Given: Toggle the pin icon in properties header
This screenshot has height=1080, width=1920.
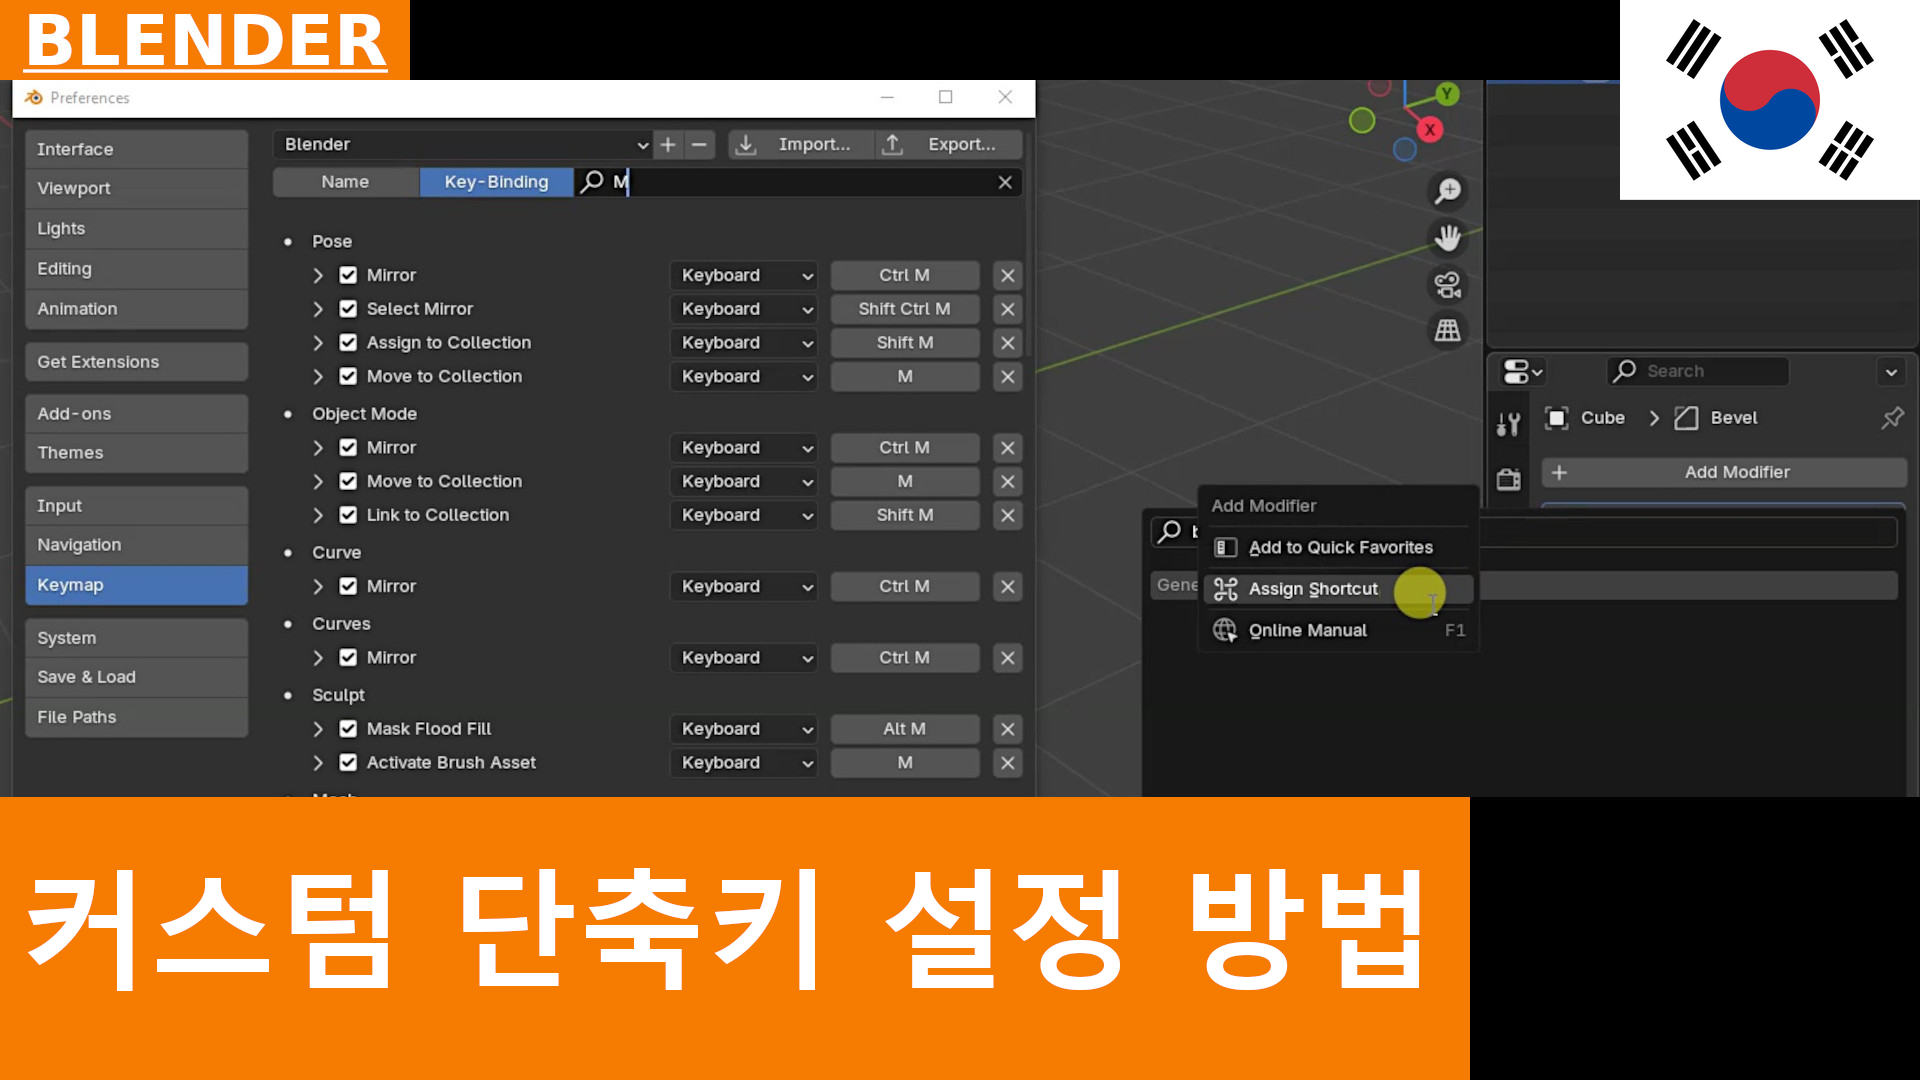Looking at the screenshot, I should 1892,418.
